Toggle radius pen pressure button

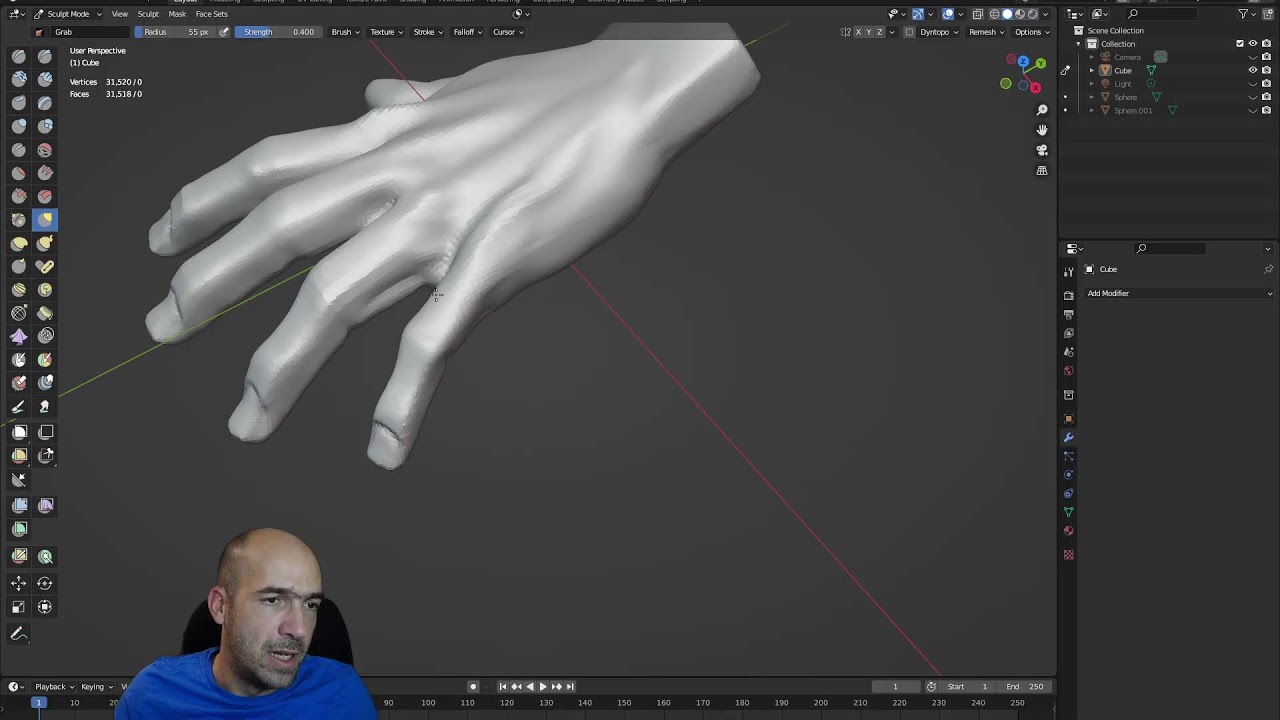click(224, 32)
